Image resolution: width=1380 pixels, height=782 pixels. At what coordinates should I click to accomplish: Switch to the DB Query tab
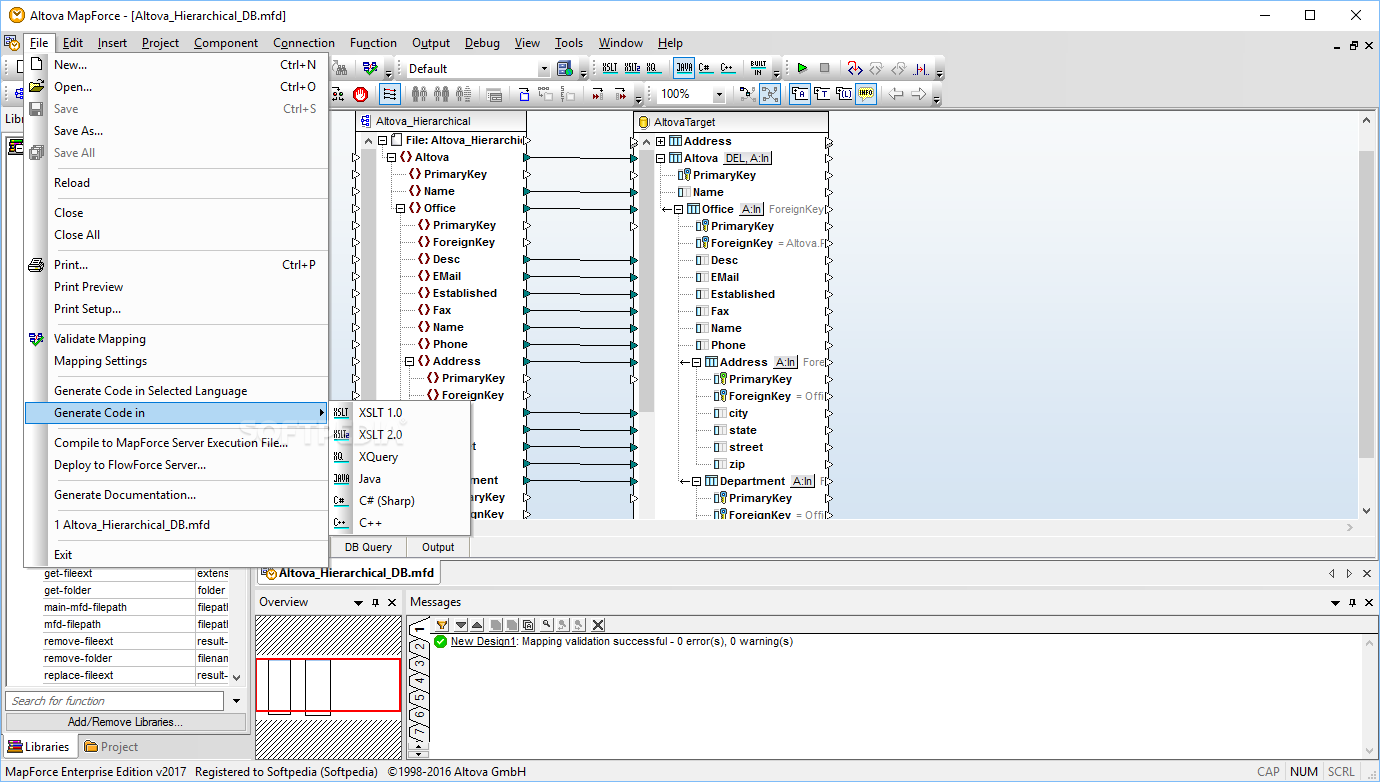coord(368,547)
